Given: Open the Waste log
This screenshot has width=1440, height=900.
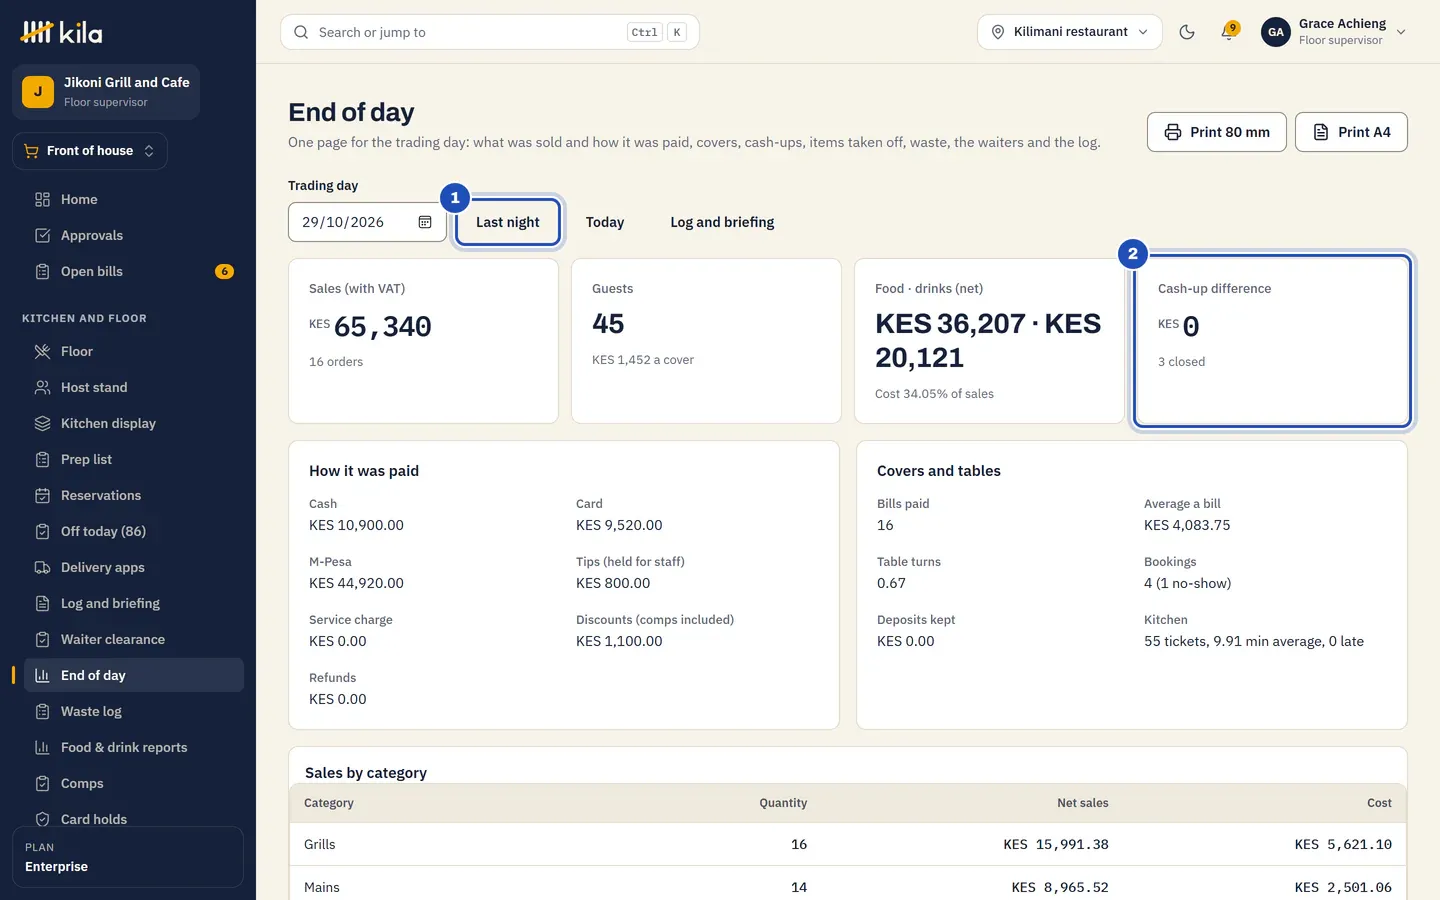Looking at the screenshot, I should [x=134, y=711].
